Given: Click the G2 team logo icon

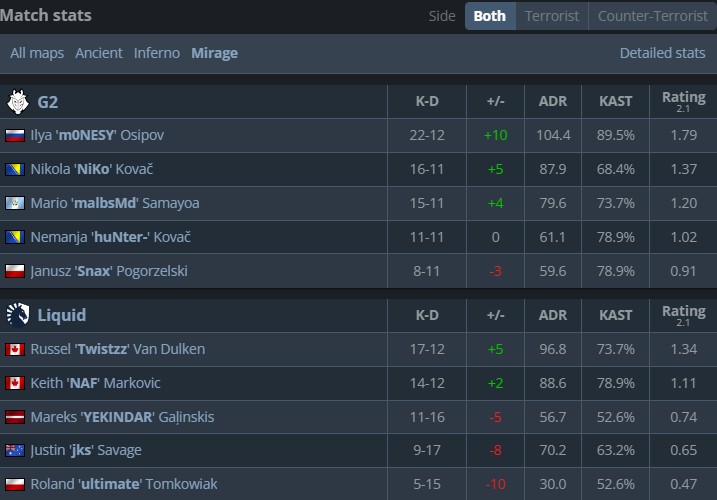Looking at the screenshot, I should [17, 101].
